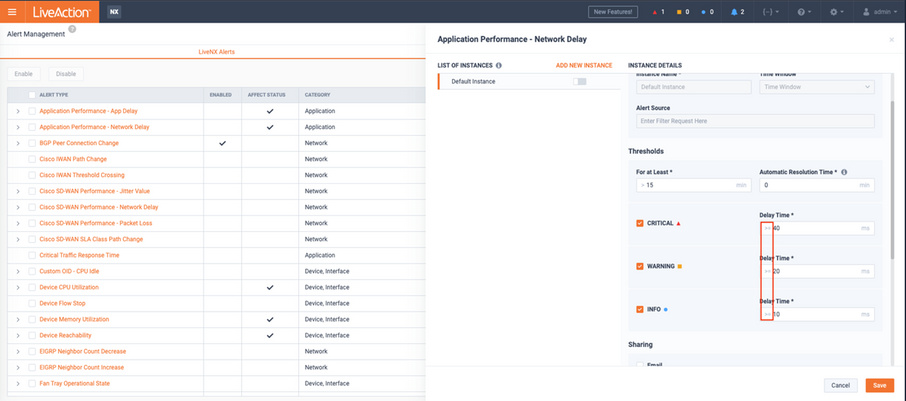Close the Network Delay panel
The width and height of the screenshot is (906, 401).
[x=892, y=39]
